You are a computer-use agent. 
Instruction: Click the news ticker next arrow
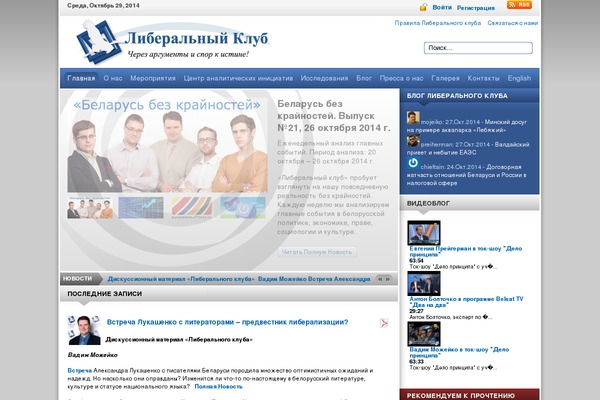tap(388, 279)
